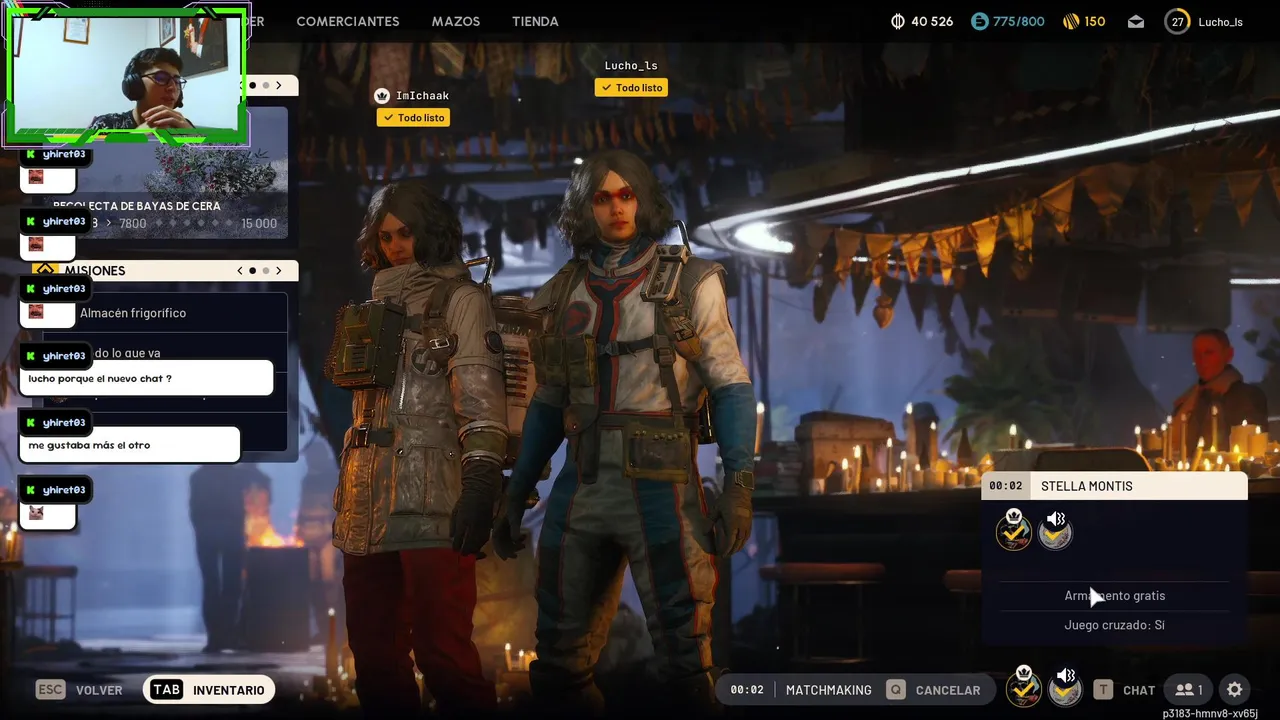This screenshot has height=720, width=1280.
Task: Click the Q key icon next to Cancelar
Action: pyautogui.click(x=896, y=690)
